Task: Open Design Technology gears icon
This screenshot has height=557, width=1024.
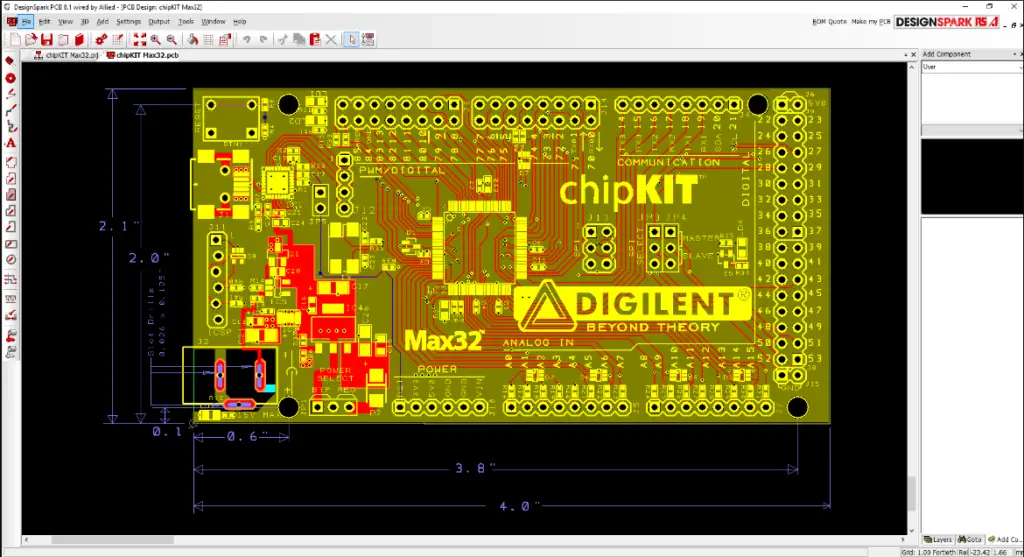Action: [x=101, y=40]
